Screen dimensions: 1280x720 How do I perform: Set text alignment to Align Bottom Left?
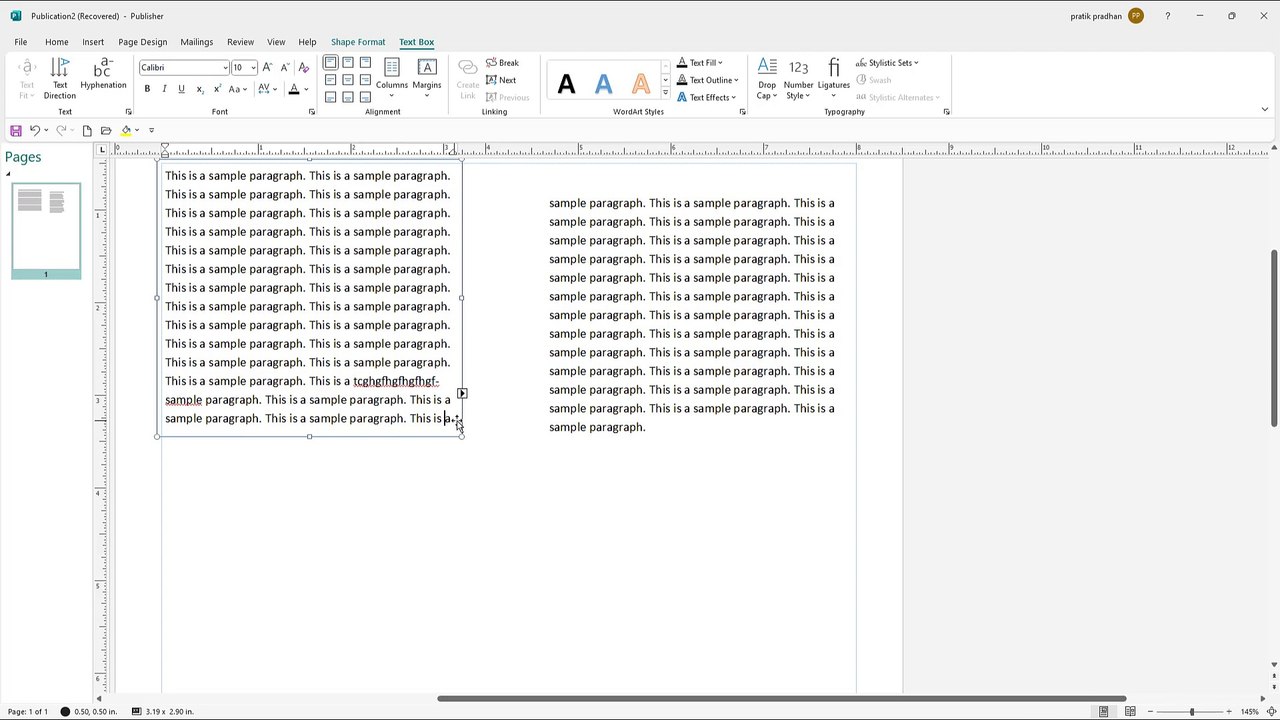pos(330,97)
